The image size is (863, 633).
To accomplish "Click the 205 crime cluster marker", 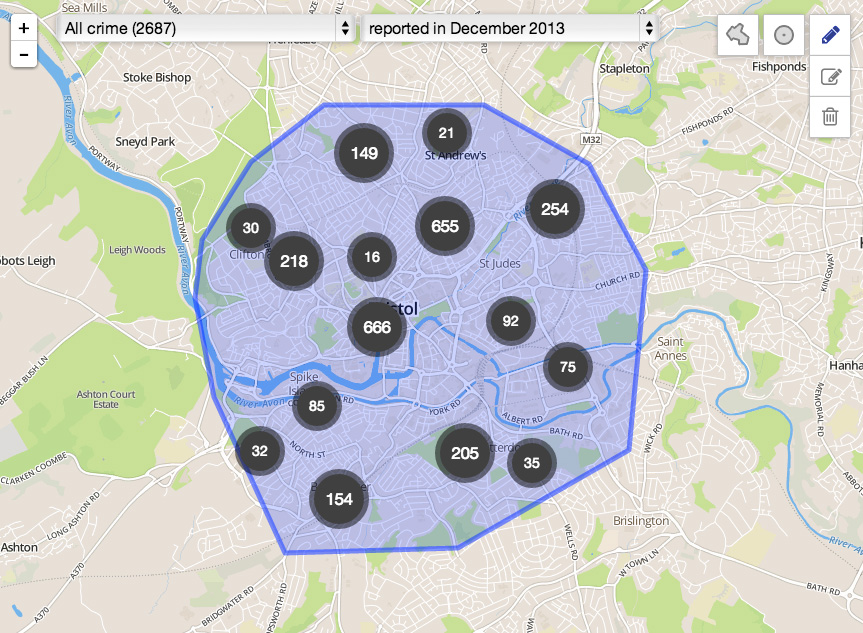I will pyautogui.click(x=465, y=453).
